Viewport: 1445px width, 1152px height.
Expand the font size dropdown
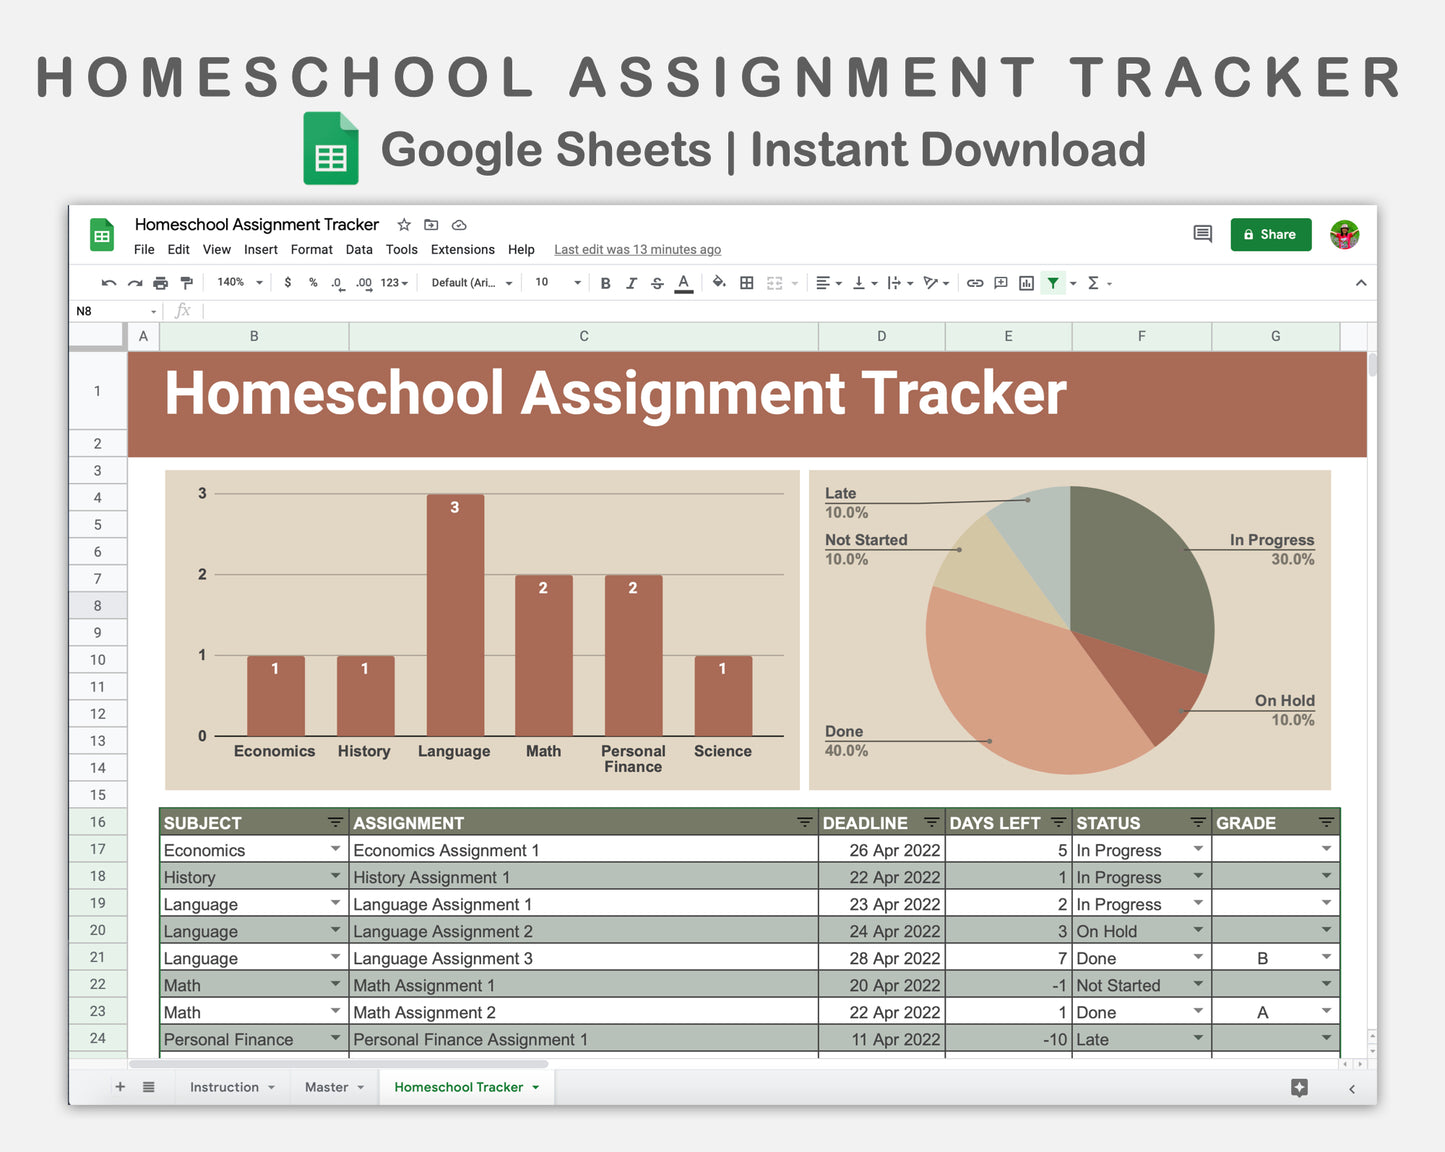tap(576, 282)
